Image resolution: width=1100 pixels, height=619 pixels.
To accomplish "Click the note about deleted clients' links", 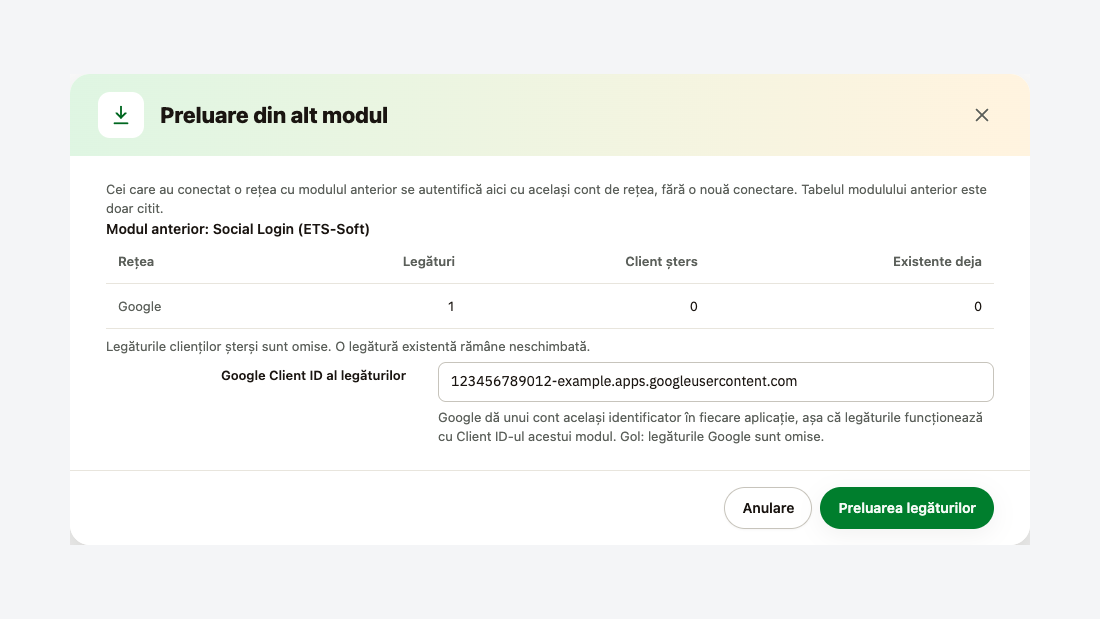I will click(348, 347).
